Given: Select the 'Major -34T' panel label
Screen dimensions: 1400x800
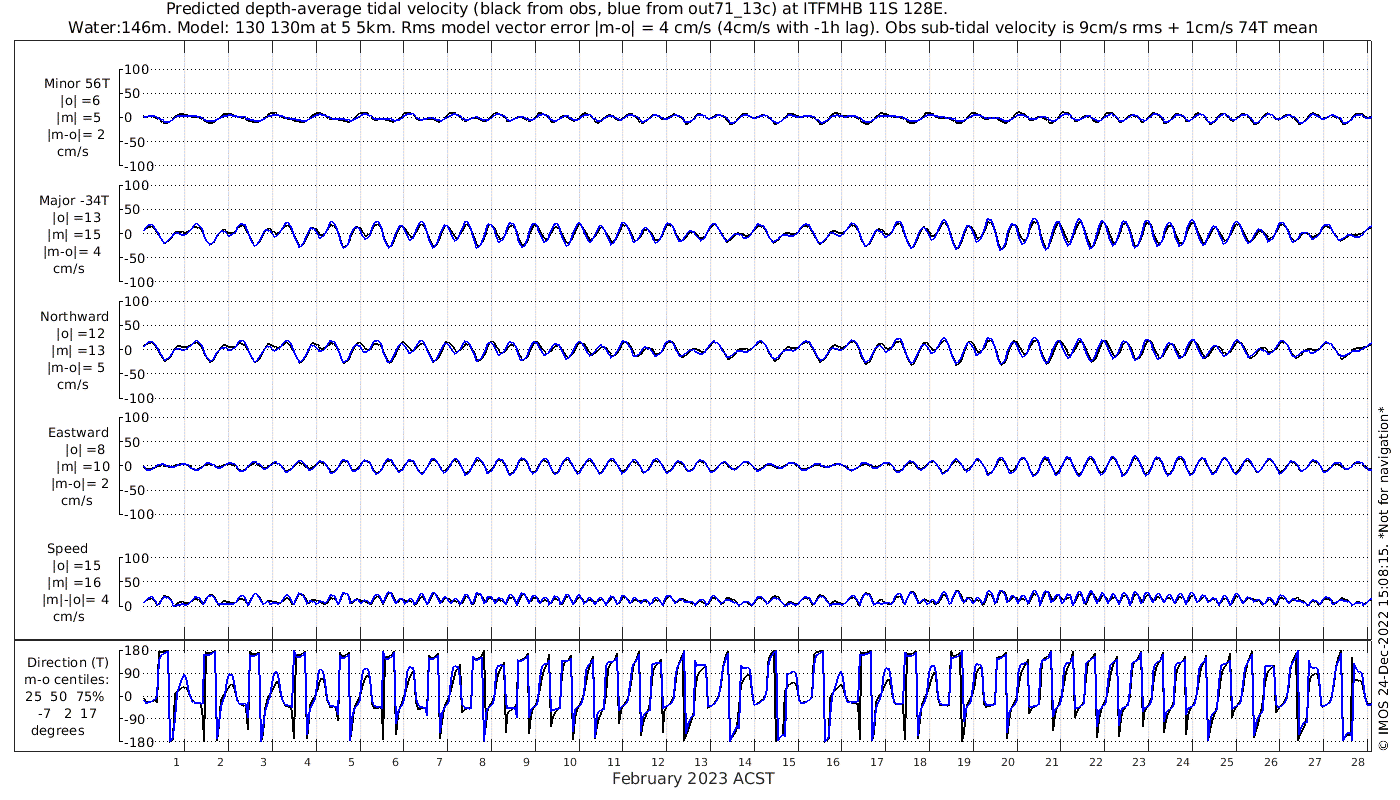Looking at the screenshot, I should click(74, 200).
